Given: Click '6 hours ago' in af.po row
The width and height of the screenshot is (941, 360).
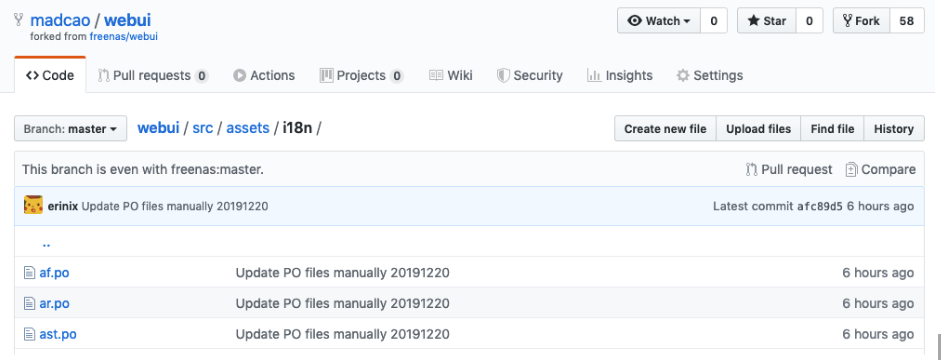Looking at the screenshot, I should click(x=878, y=273).
